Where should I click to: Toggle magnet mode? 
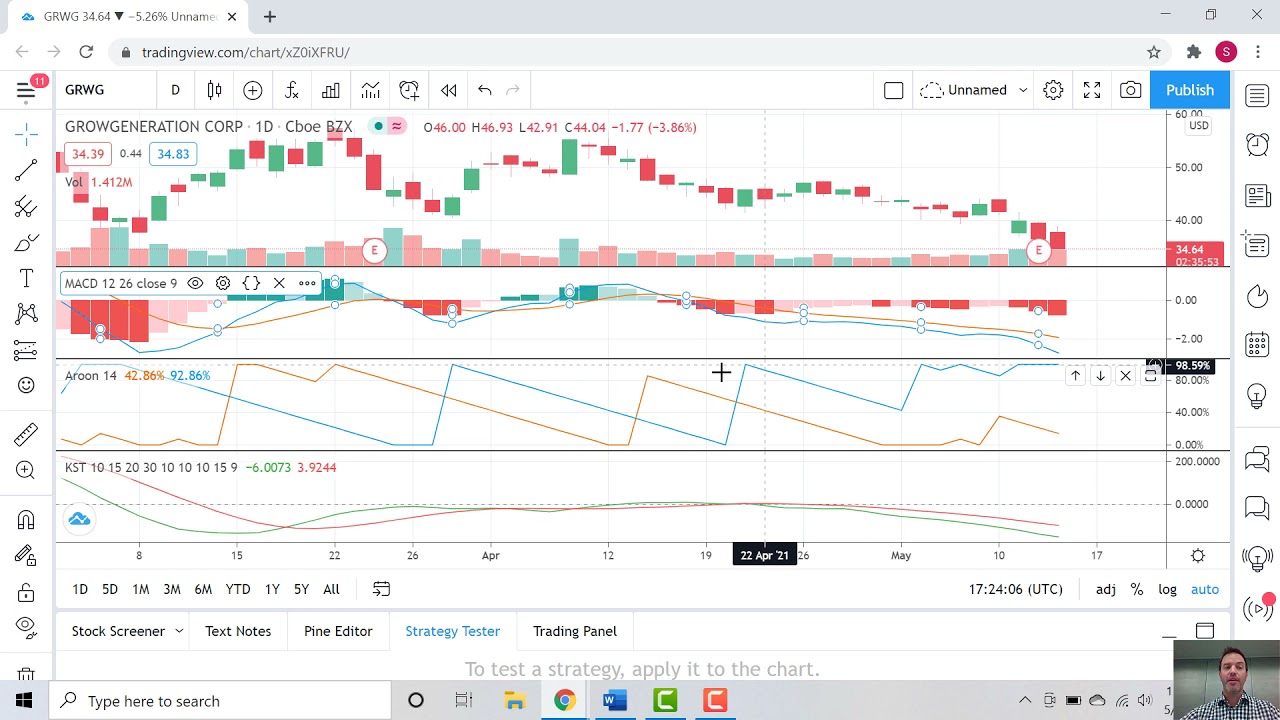pyautogui.click(x=26, y=519)
